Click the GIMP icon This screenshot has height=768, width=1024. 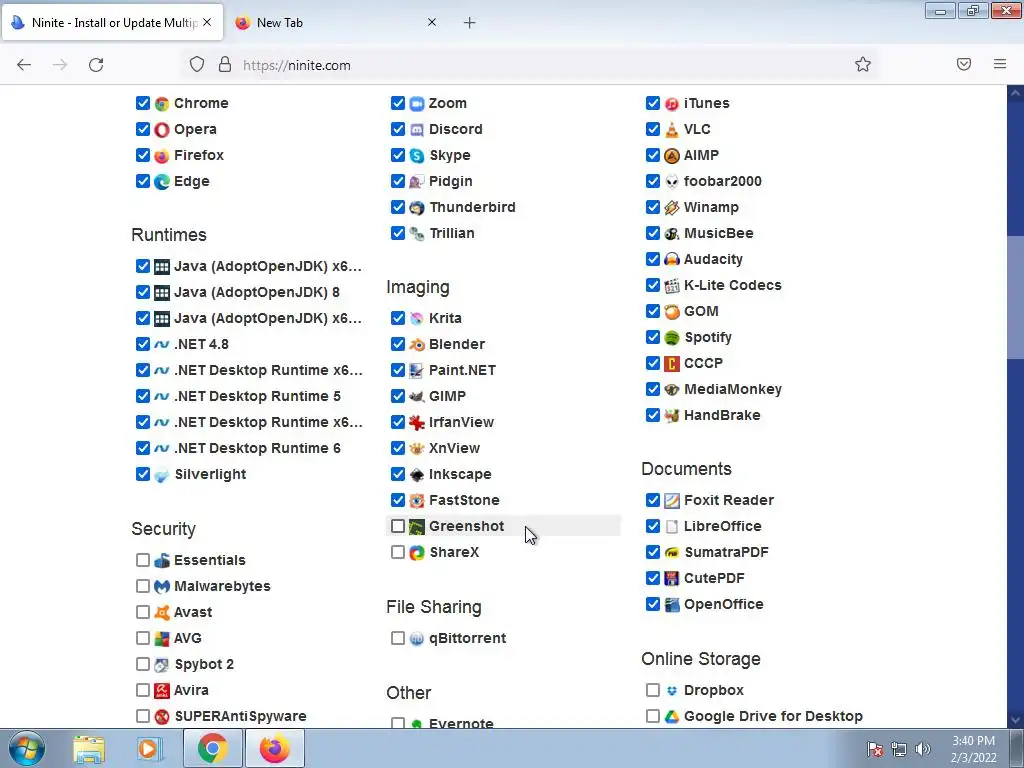(x=417, y=396)
